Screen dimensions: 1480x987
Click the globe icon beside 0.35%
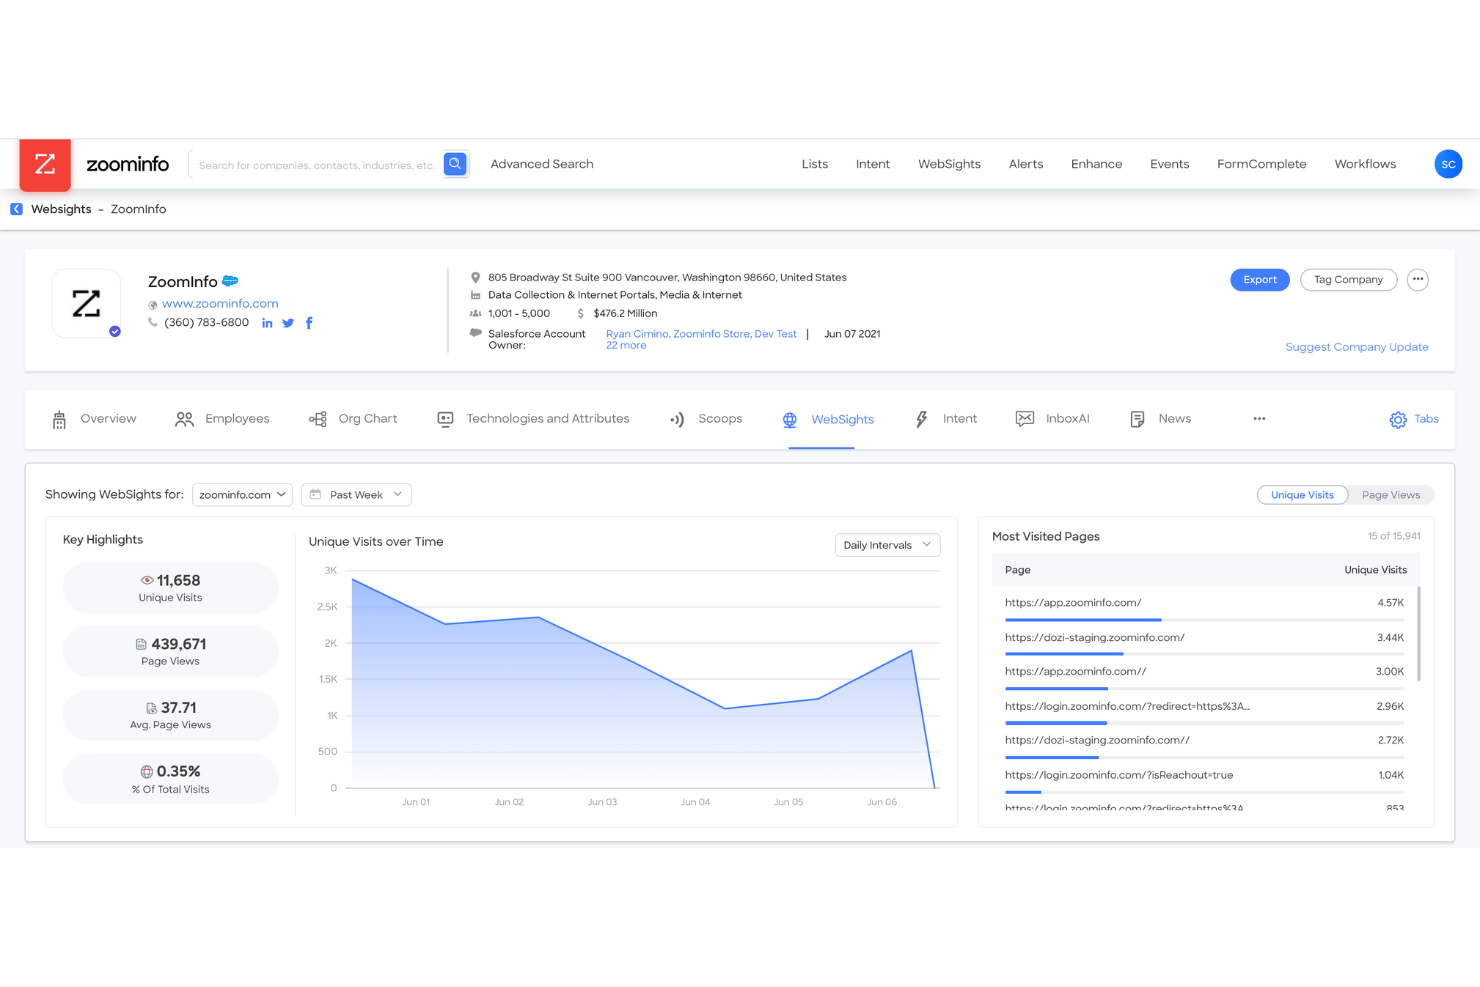click(147, 772)
